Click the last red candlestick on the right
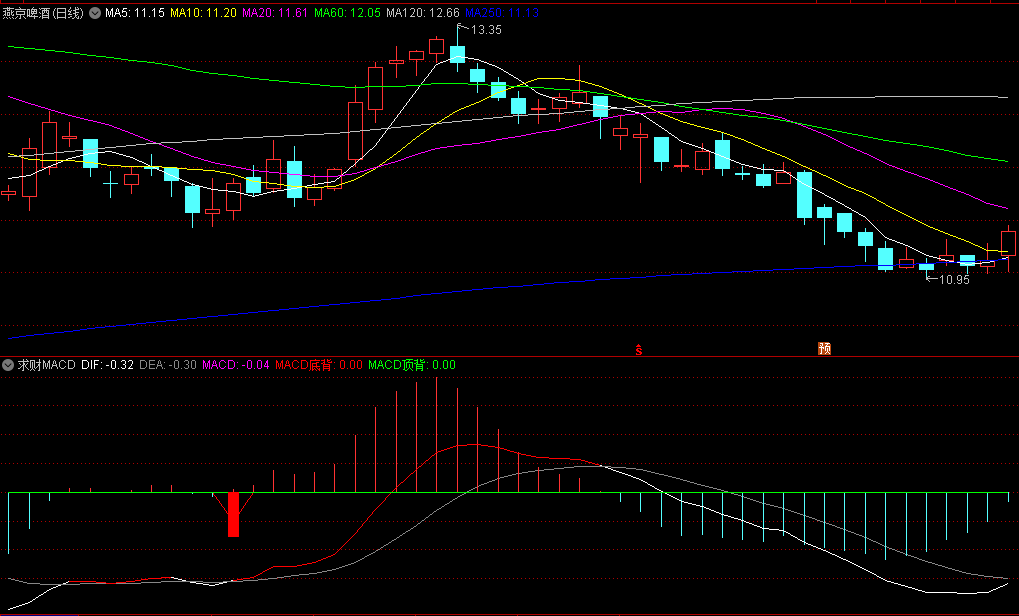 (x=1009, y=244)
